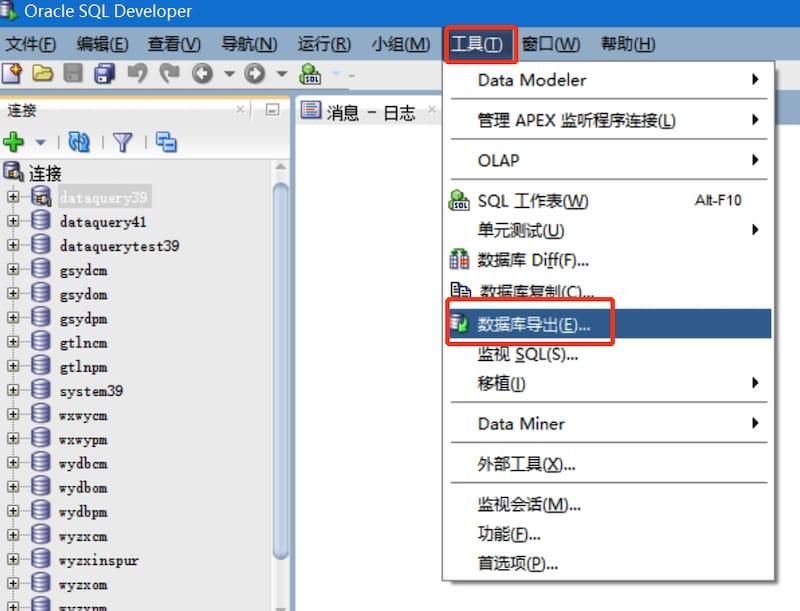Image resolution: width=800 pixels, height=611 pixels.
Task: Open dropdown next to new connection plus
Action: tap(40, 142)
